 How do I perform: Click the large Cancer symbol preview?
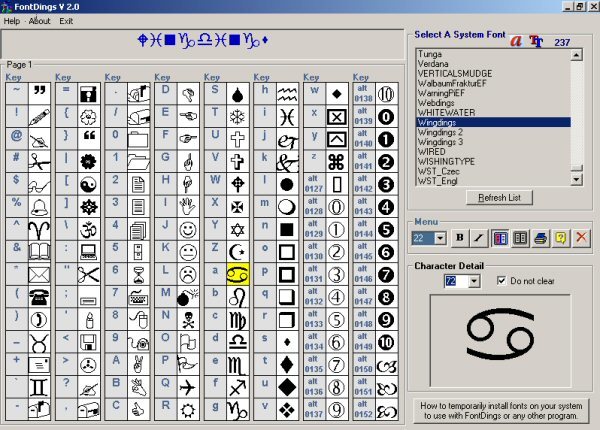(x=500, y=334)
